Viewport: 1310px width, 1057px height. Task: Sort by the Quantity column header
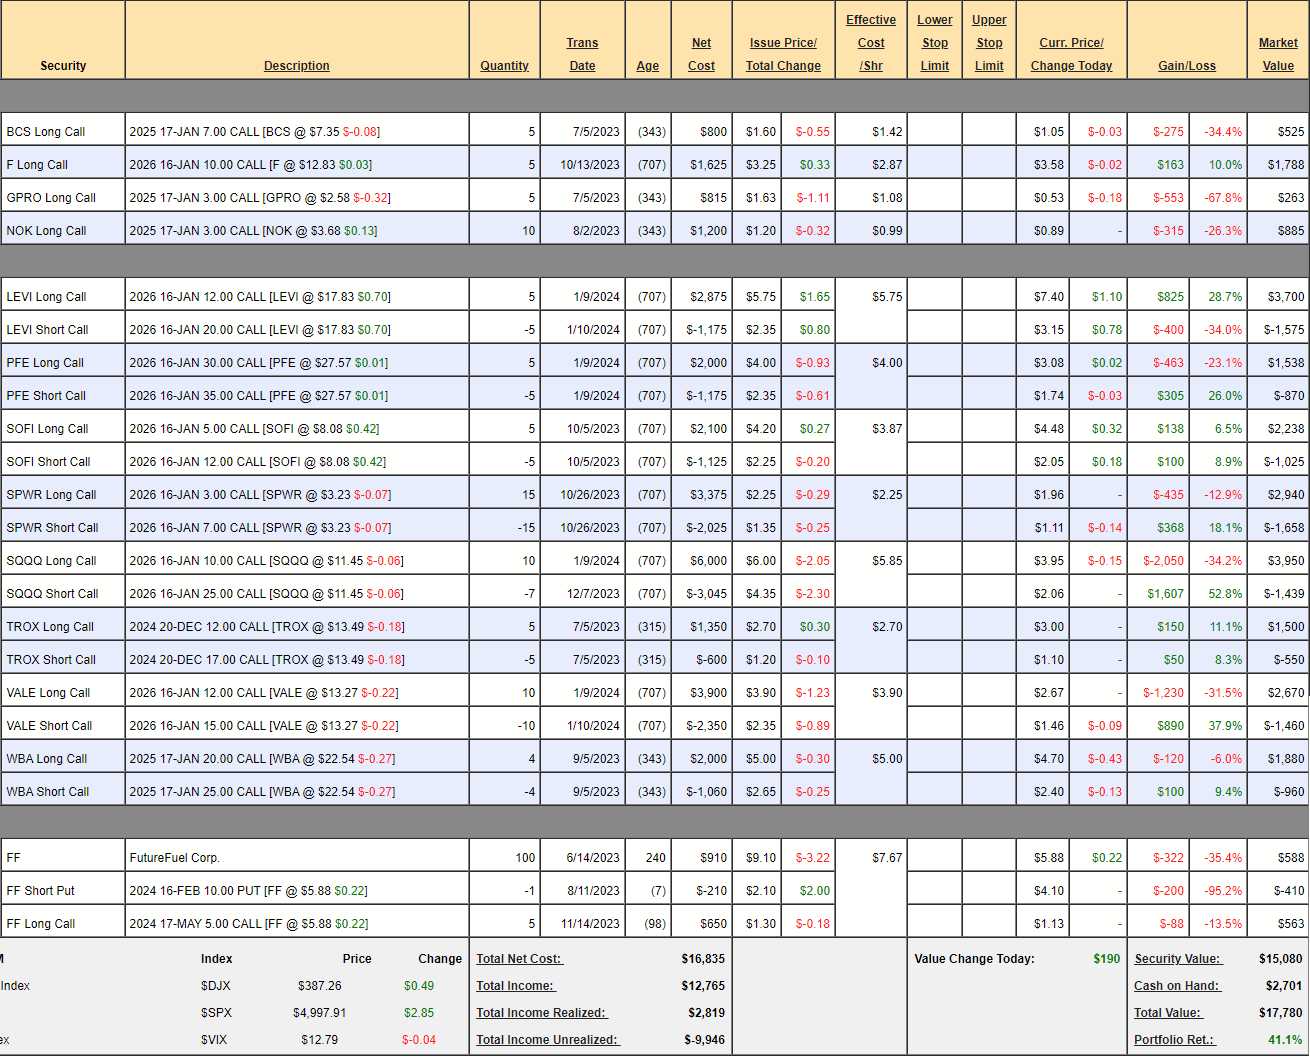point(504,66)
